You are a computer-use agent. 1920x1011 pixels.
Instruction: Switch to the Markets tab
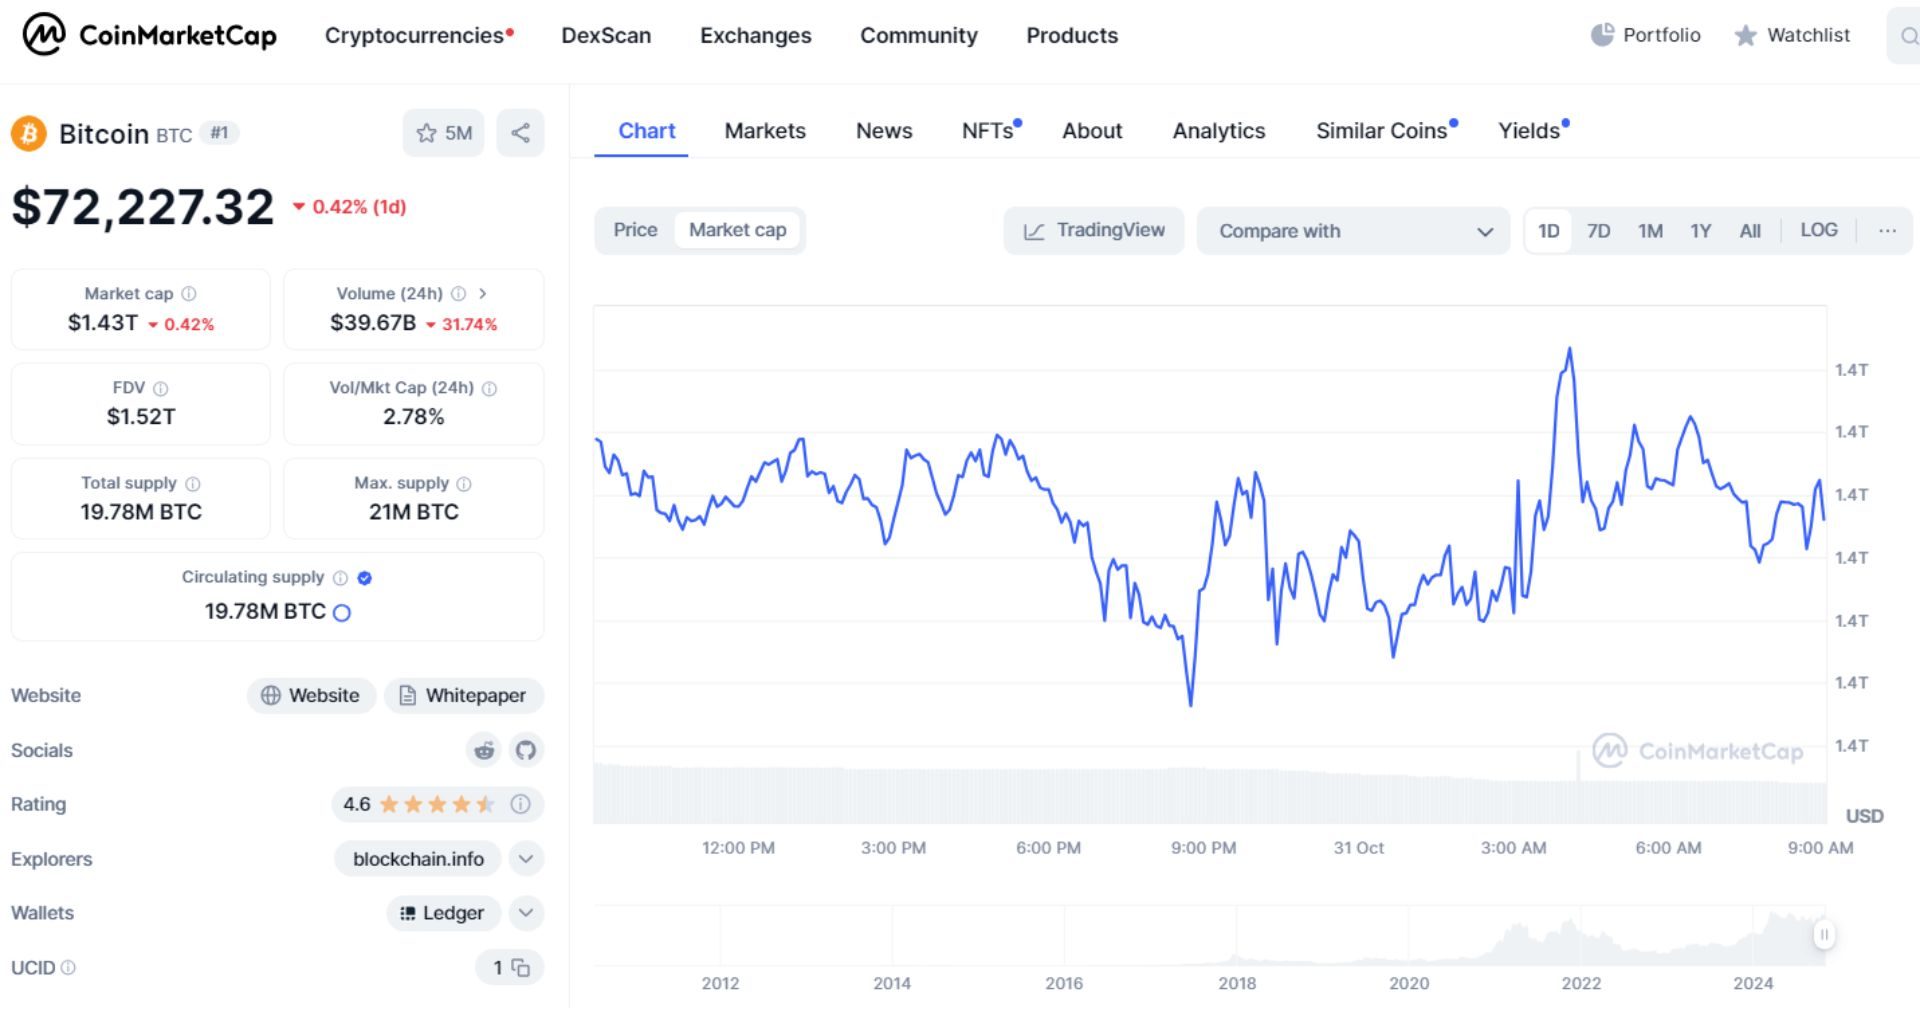coord(764,131)
